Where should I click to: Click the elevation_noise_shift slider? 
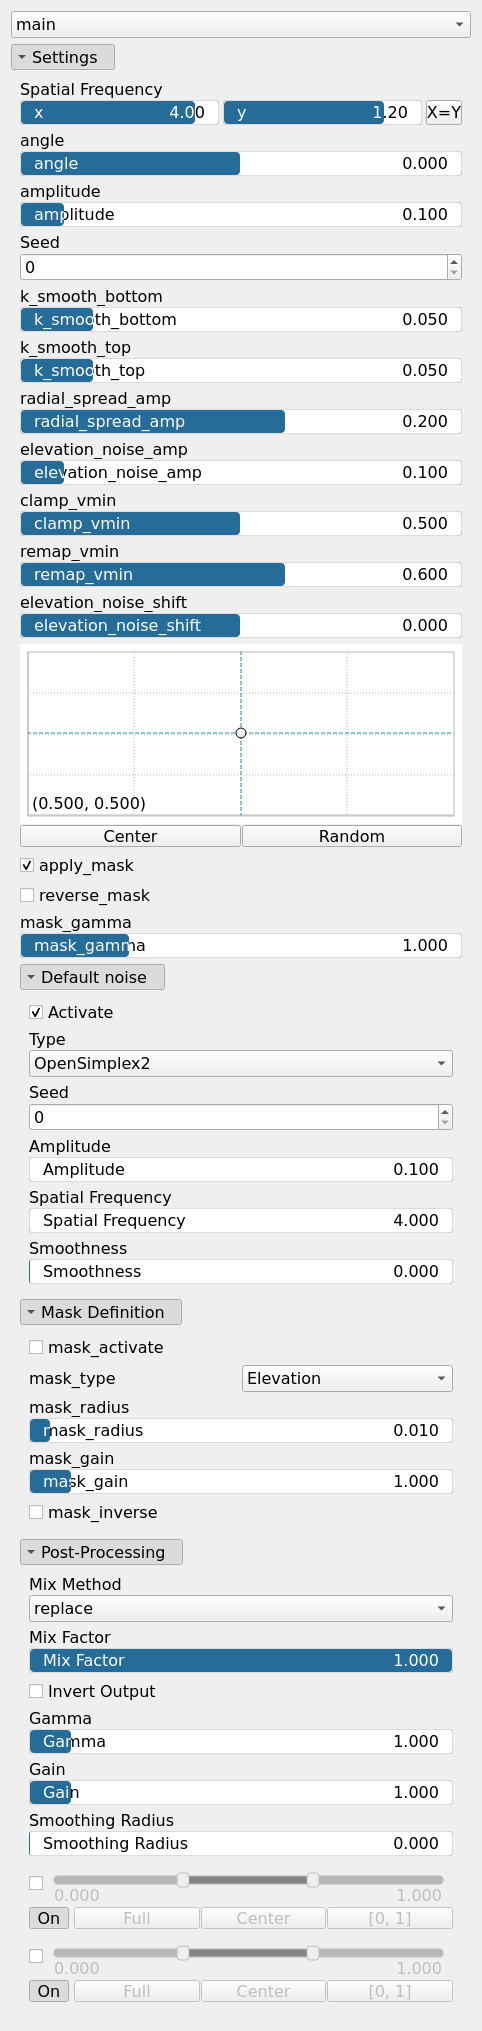coord(241,625)
